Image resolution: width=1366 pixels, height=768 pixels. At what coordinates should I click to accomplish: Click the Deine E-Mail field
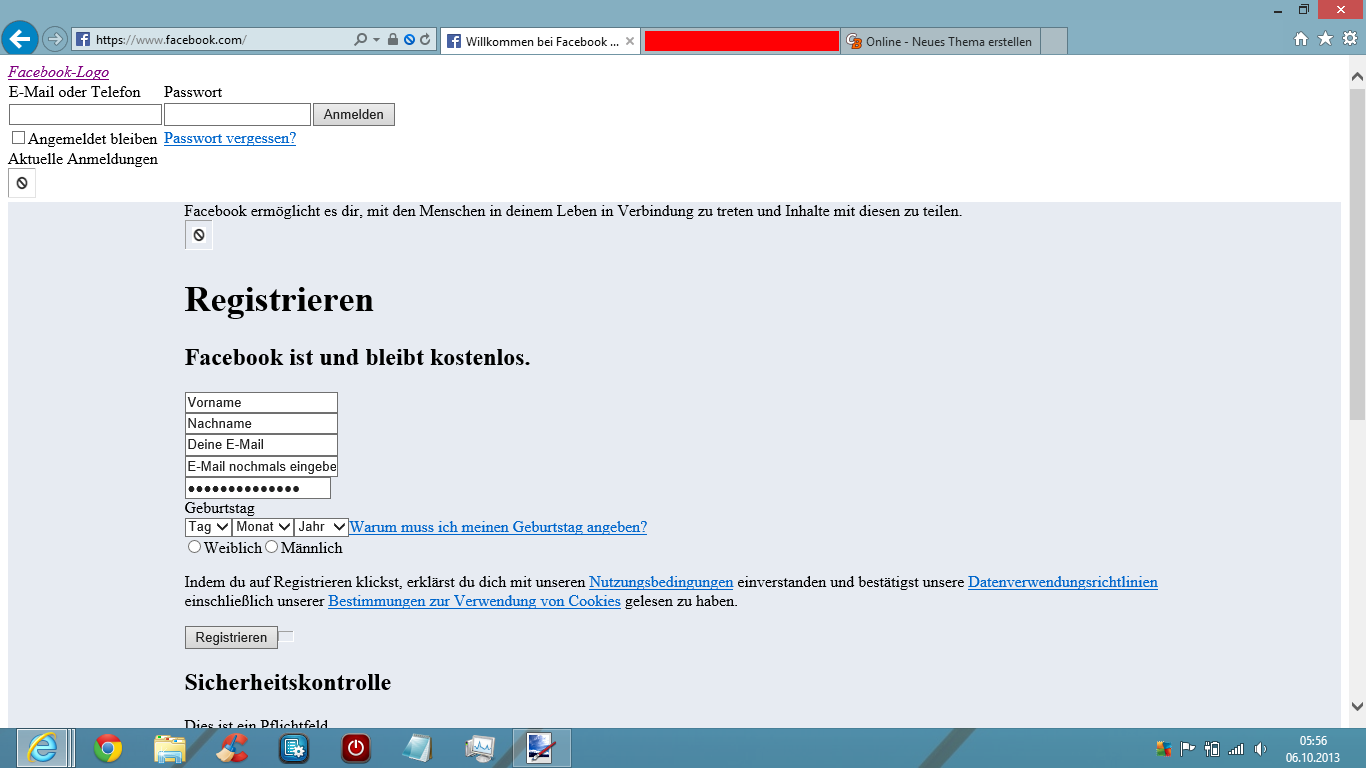(261, 445)
